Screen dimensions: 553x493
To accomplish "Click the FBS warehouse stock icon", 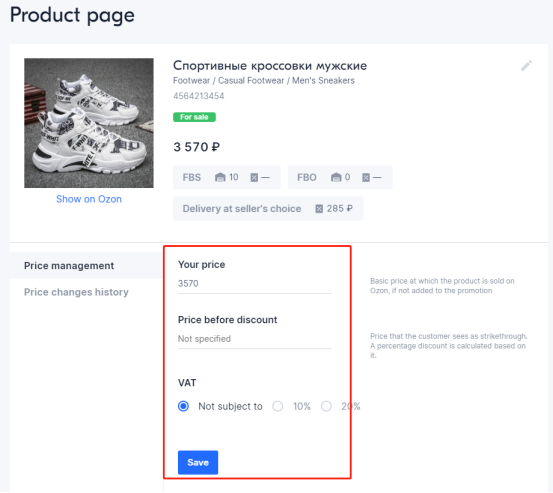I will click(x=220, y=177).
